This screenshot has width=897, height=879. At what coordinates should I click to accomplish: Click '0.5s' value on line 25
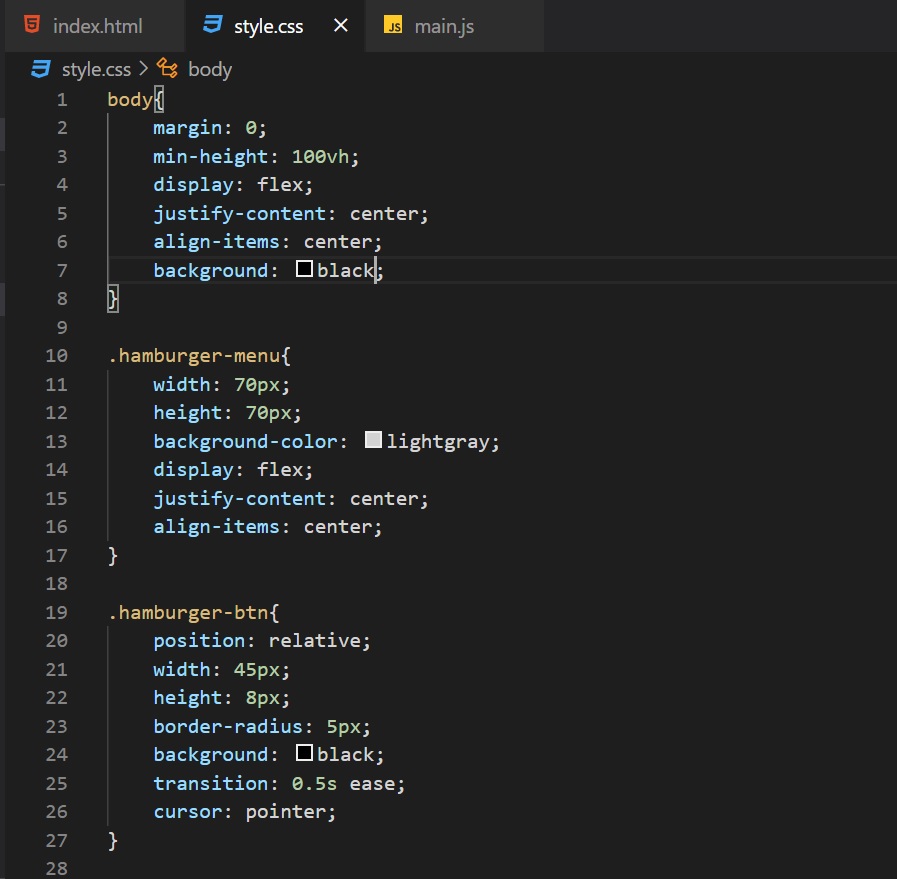pyautogui.click(x=314, y=783)
